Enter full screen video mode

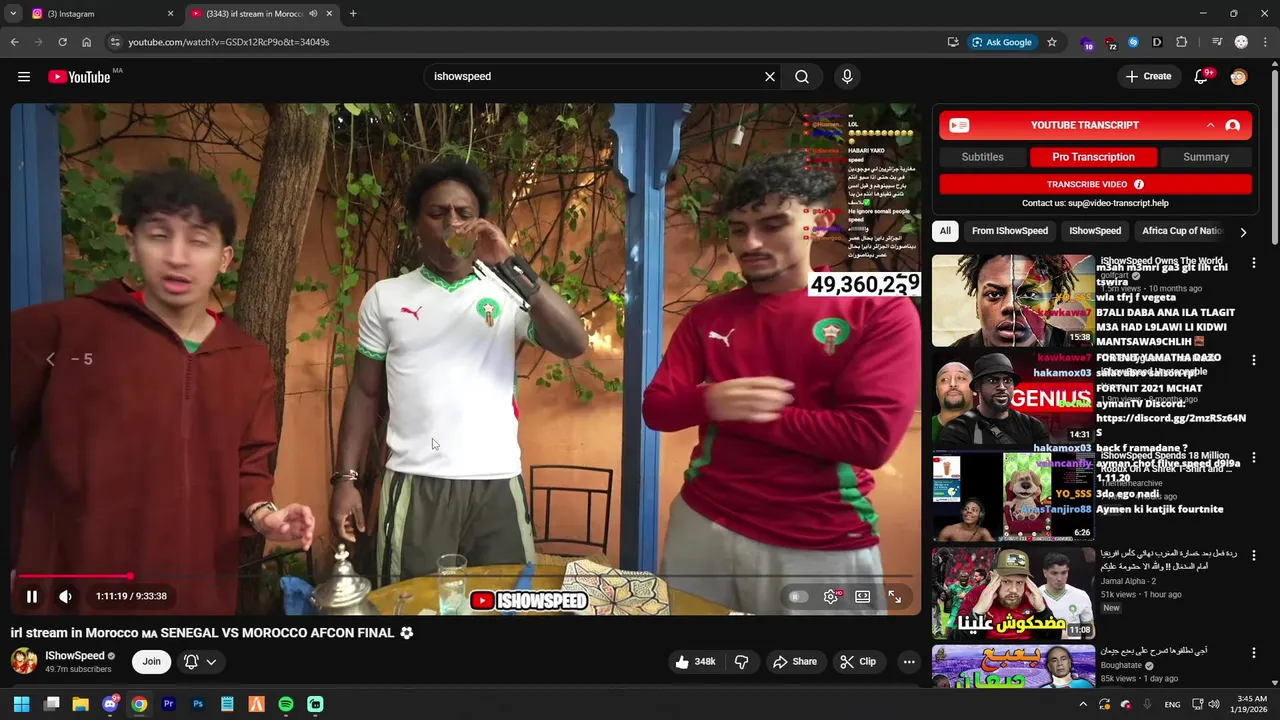[894, 596]
